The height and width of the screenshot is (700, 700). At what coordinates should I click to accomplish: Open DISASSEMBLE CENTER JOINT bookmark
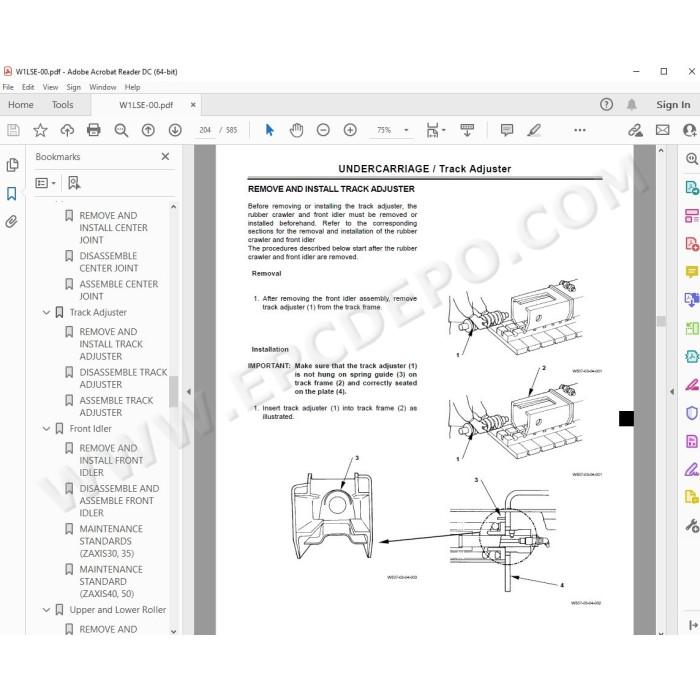pyautogui.click(x=109, y=262)
